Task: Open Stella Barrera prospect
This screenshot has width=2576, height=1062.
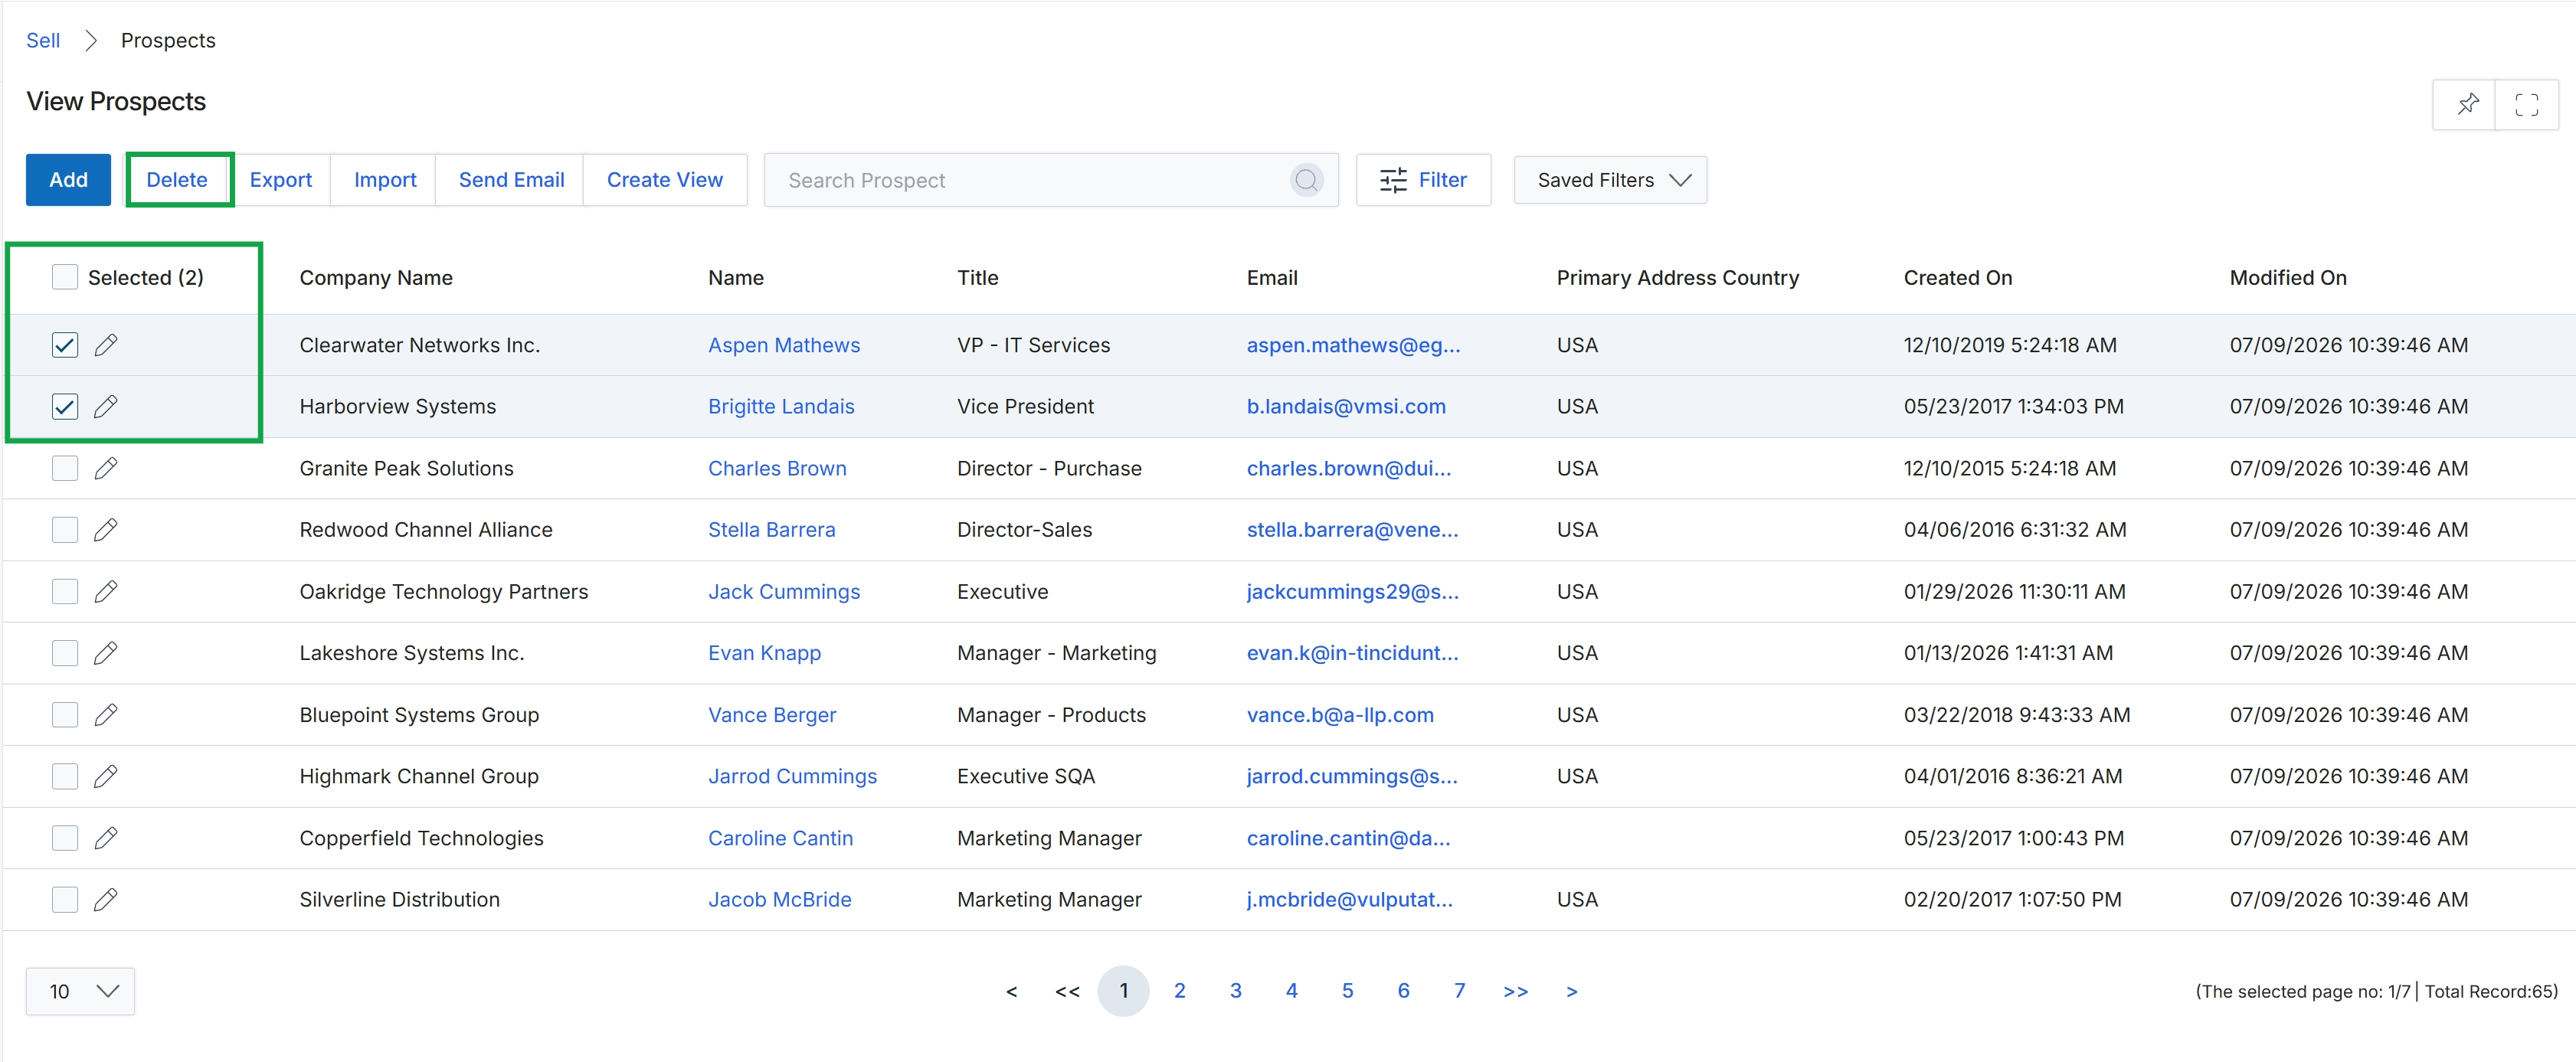Action: (771, 530)
